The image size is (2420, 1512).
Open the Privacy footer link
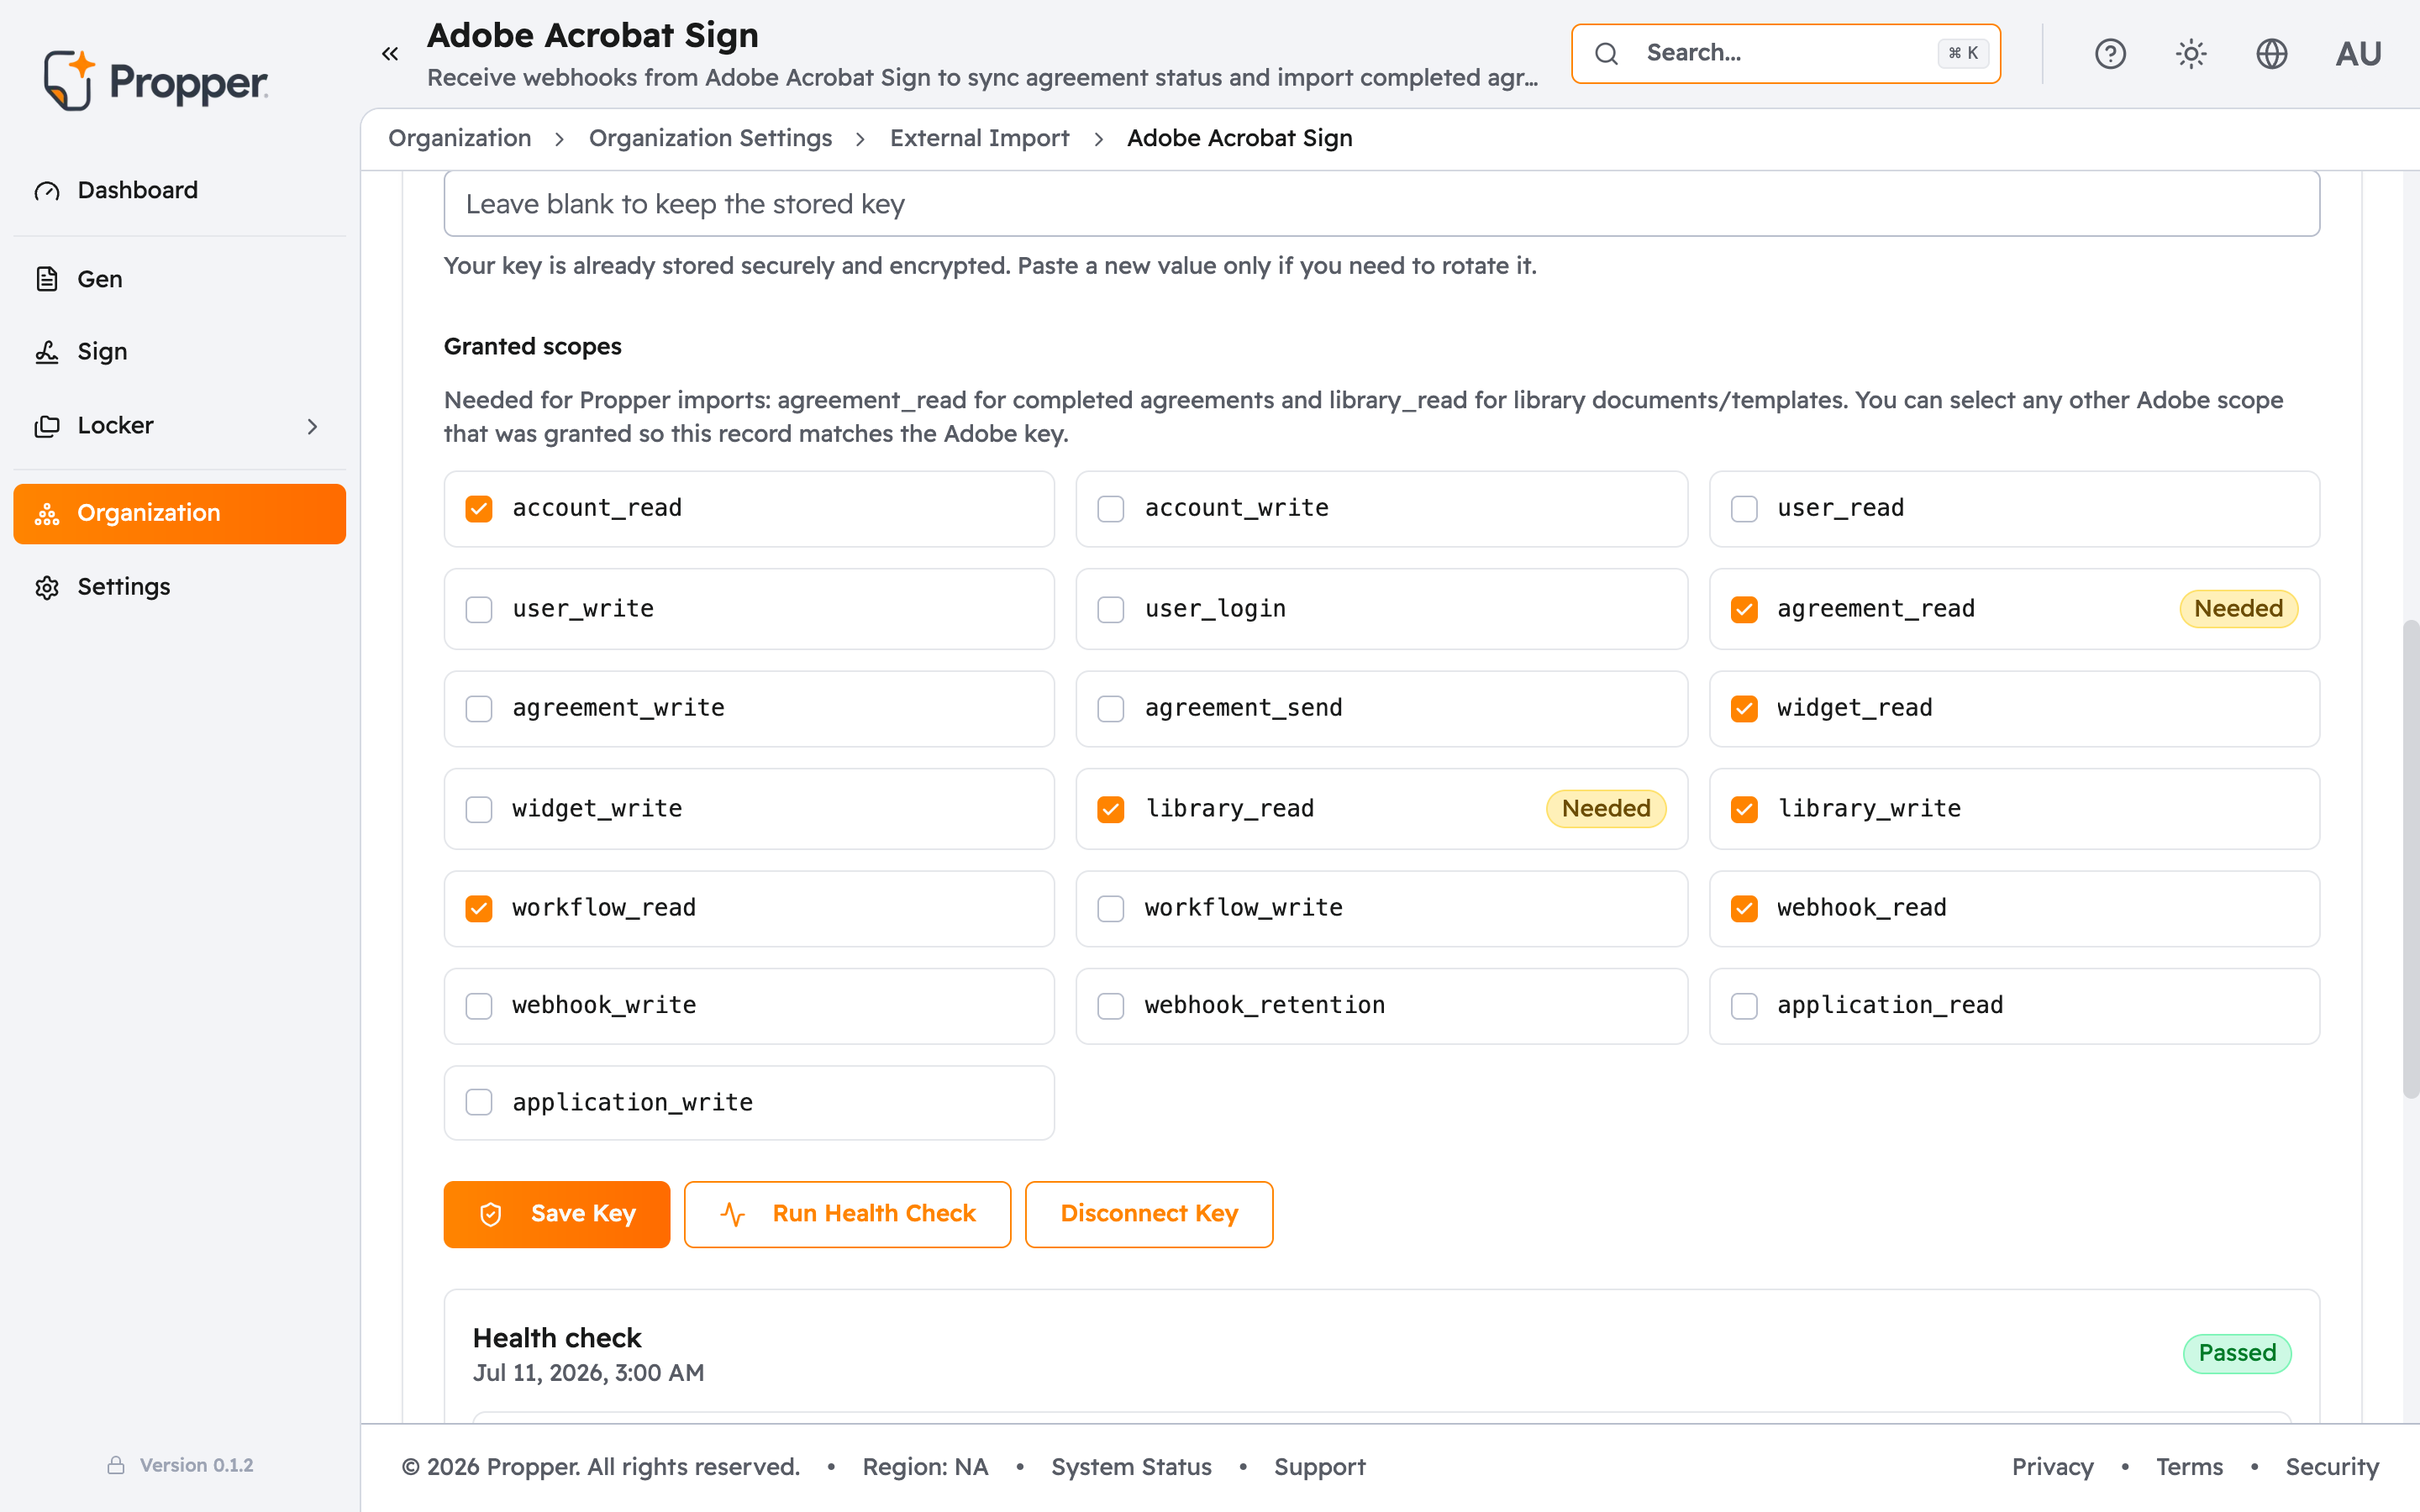click(2052, 1467)
